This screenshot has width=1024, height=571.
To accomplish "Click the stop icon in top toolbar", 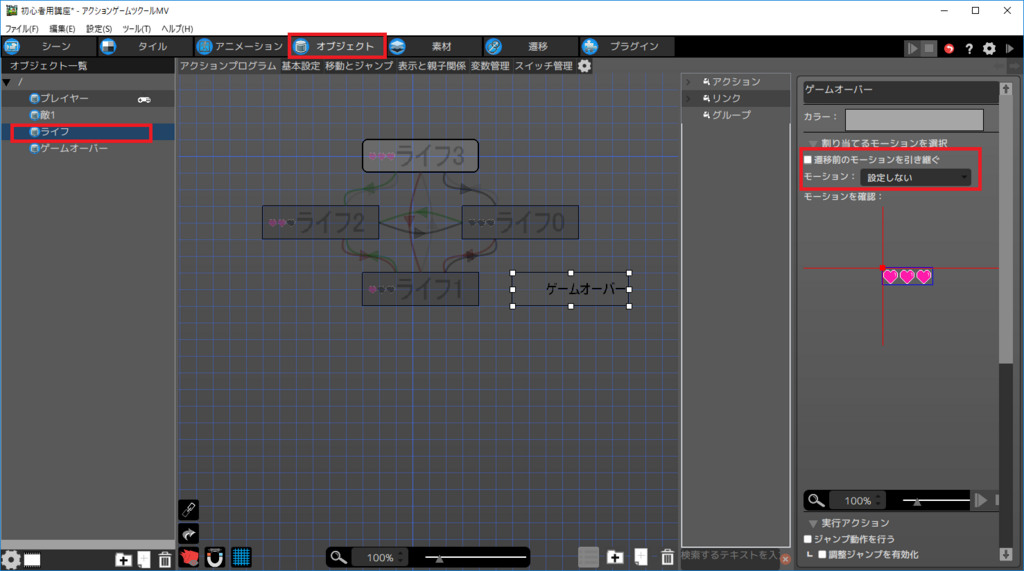I will tap(929, 48).
